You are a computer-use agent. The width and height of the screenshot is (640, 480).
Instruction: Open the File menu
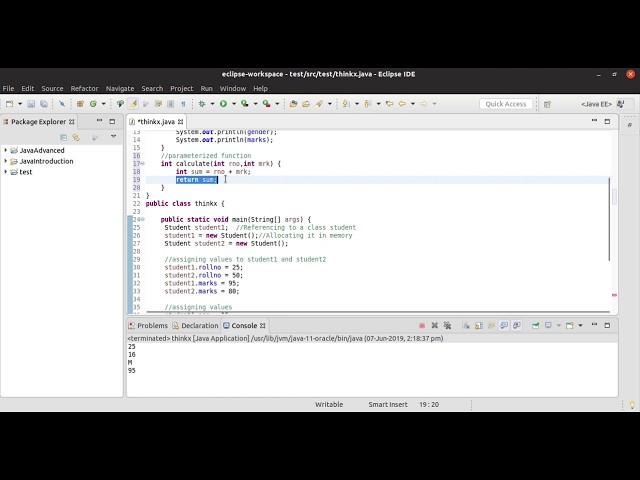pyautogui.click(x=8, y=88)
